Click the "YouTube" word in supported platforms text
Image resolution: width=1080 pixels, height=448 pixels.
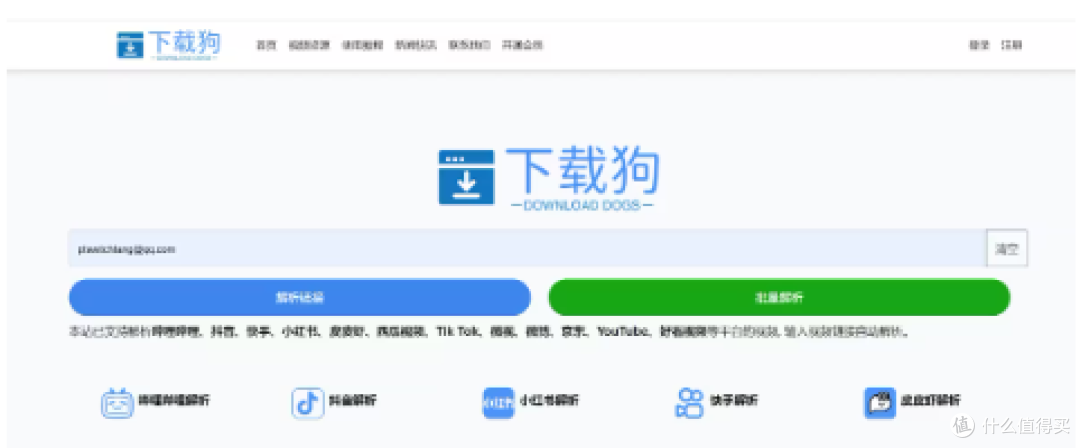pyautogui.click(x=624, y=332)
